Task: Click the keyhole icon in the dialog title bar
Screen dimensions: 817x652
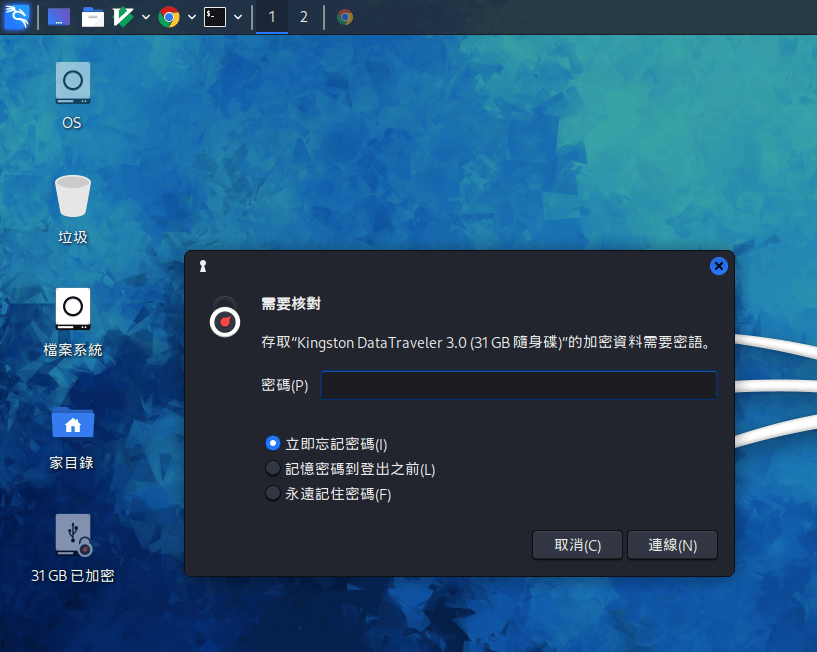Action: [x=203, y=266]
